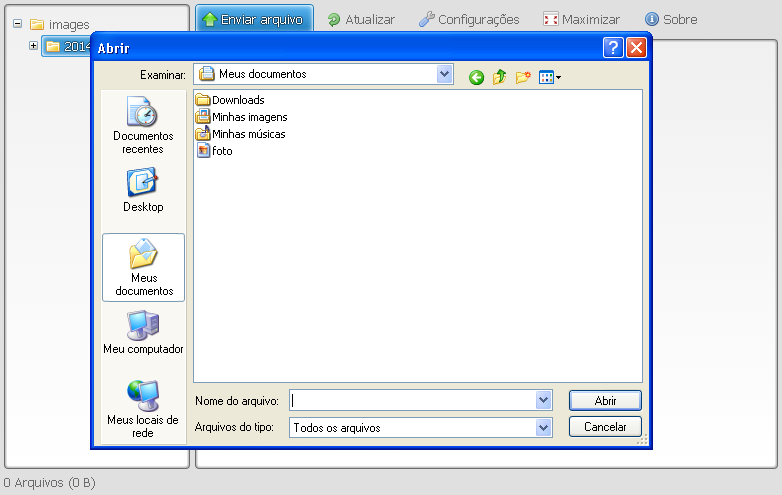This screenshot has height=495, width=782.
Task: Click the Nome do arquivo text field
Action: (413, 400)
